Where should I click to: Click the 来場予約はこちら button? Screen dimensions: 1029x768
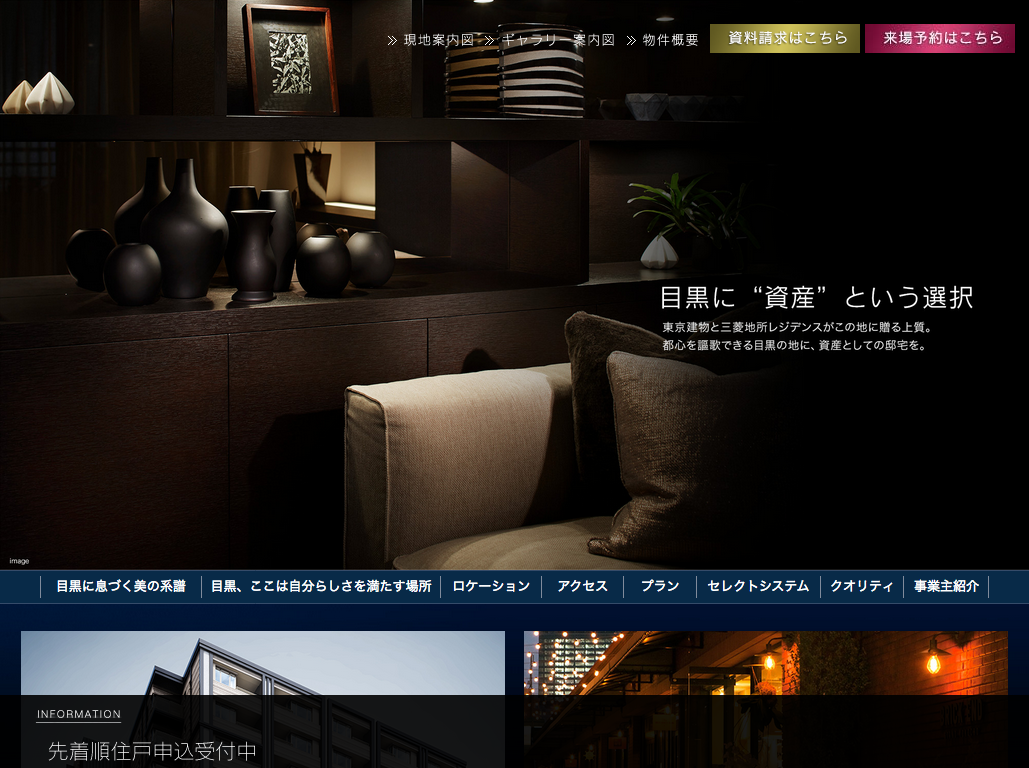[x=940, y=38]
